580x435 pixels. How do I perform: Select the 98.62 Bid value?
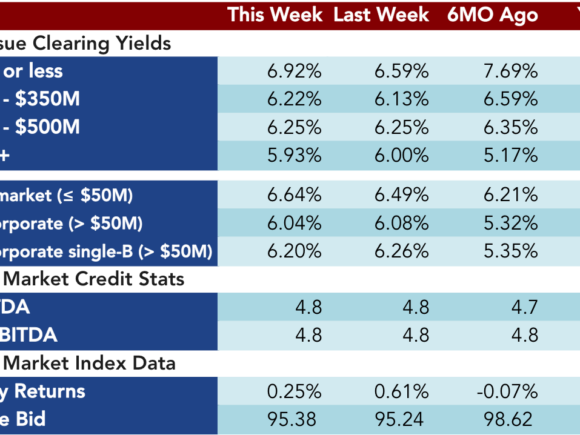pyautogui.click(x=508, y=419)
